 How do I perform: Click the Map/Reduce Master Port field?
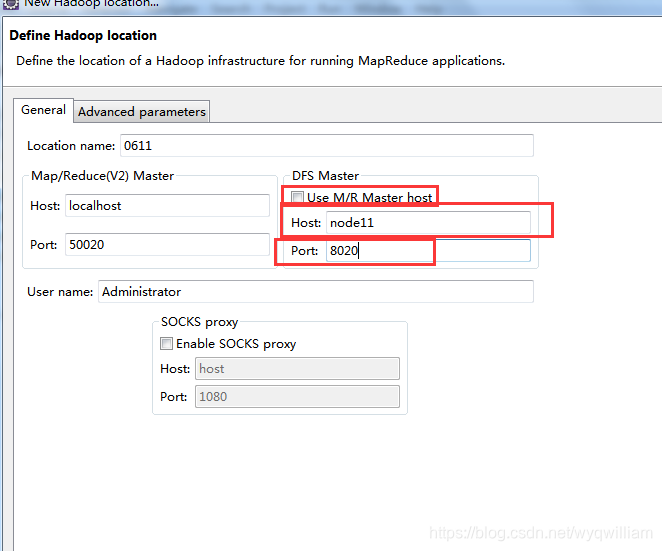167,244
